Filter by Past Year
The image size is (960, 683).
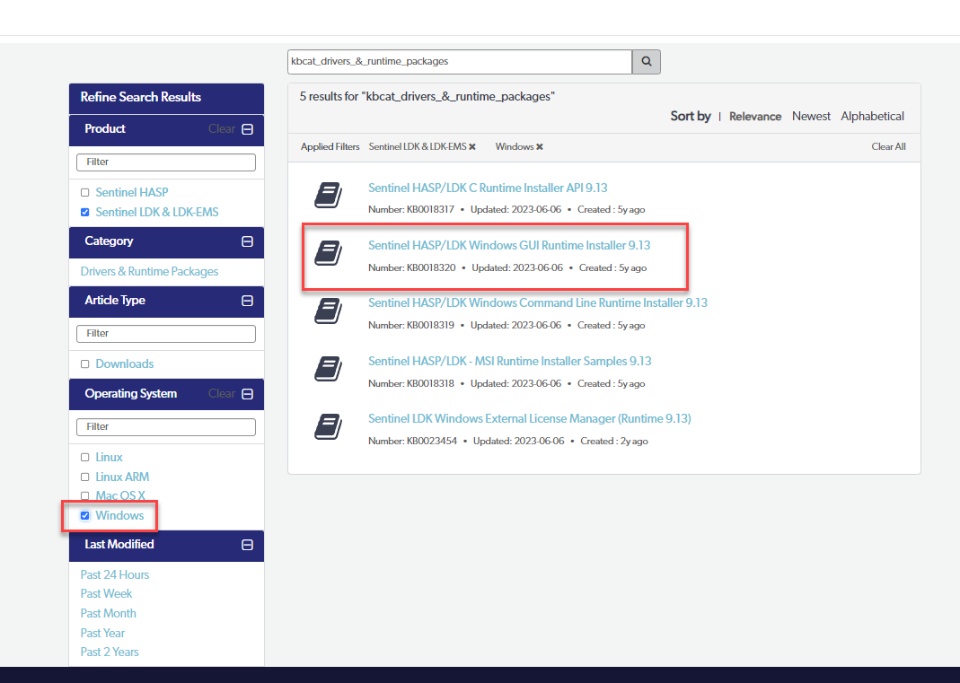tap(102, 633)
